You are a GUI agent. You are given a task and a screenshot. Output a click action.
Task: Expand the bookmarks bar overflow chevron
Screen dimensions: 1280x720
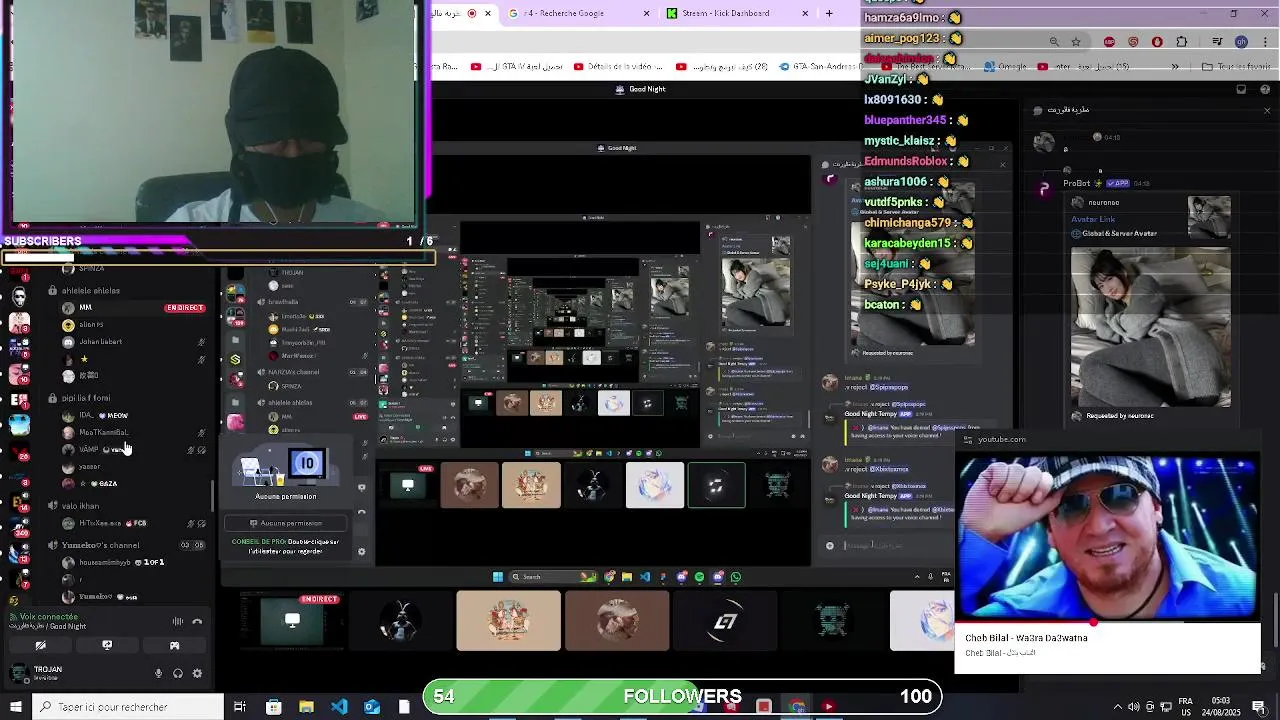pos(1175,67)
